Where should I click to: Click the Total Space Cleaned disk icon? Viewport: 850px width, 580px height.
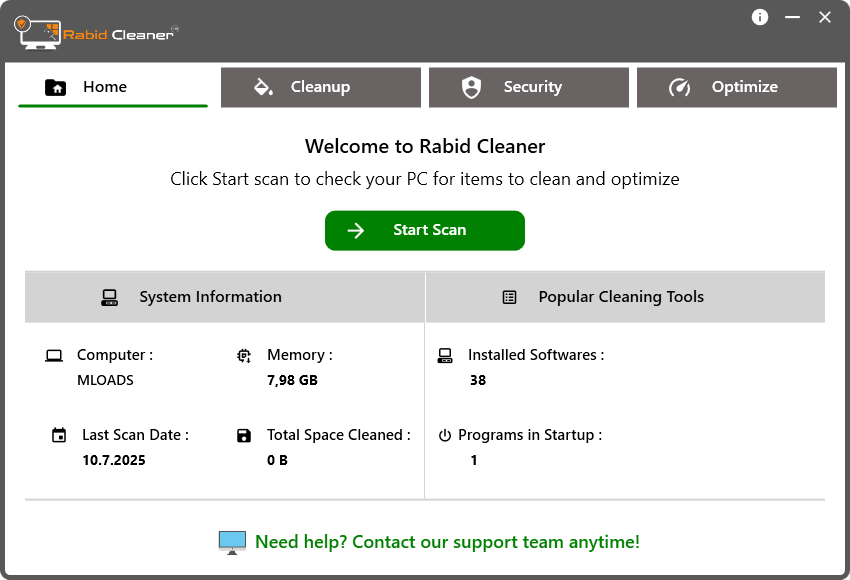click(x=244, y=435)
